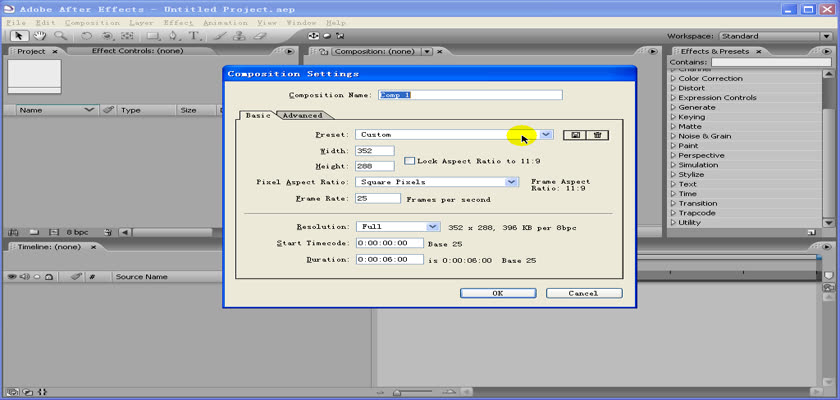Click the Contains search field in Effects panel
Screen dimensions: 840x400
point(771,63)
